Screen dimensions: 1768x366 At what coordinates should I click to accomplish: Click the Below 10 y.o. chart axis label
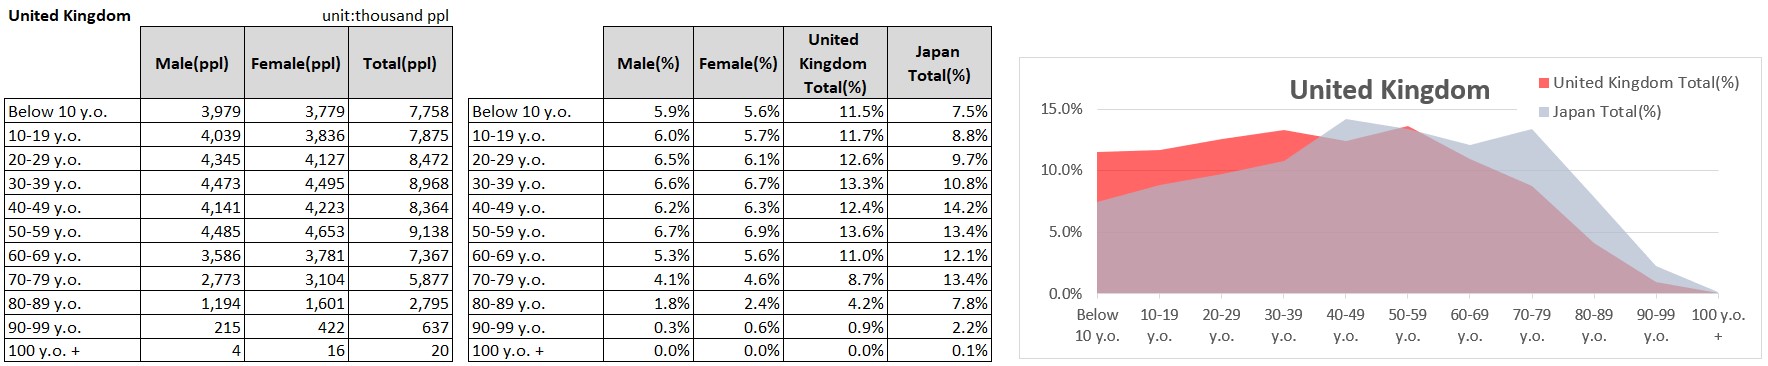(x=1097, y=325)
